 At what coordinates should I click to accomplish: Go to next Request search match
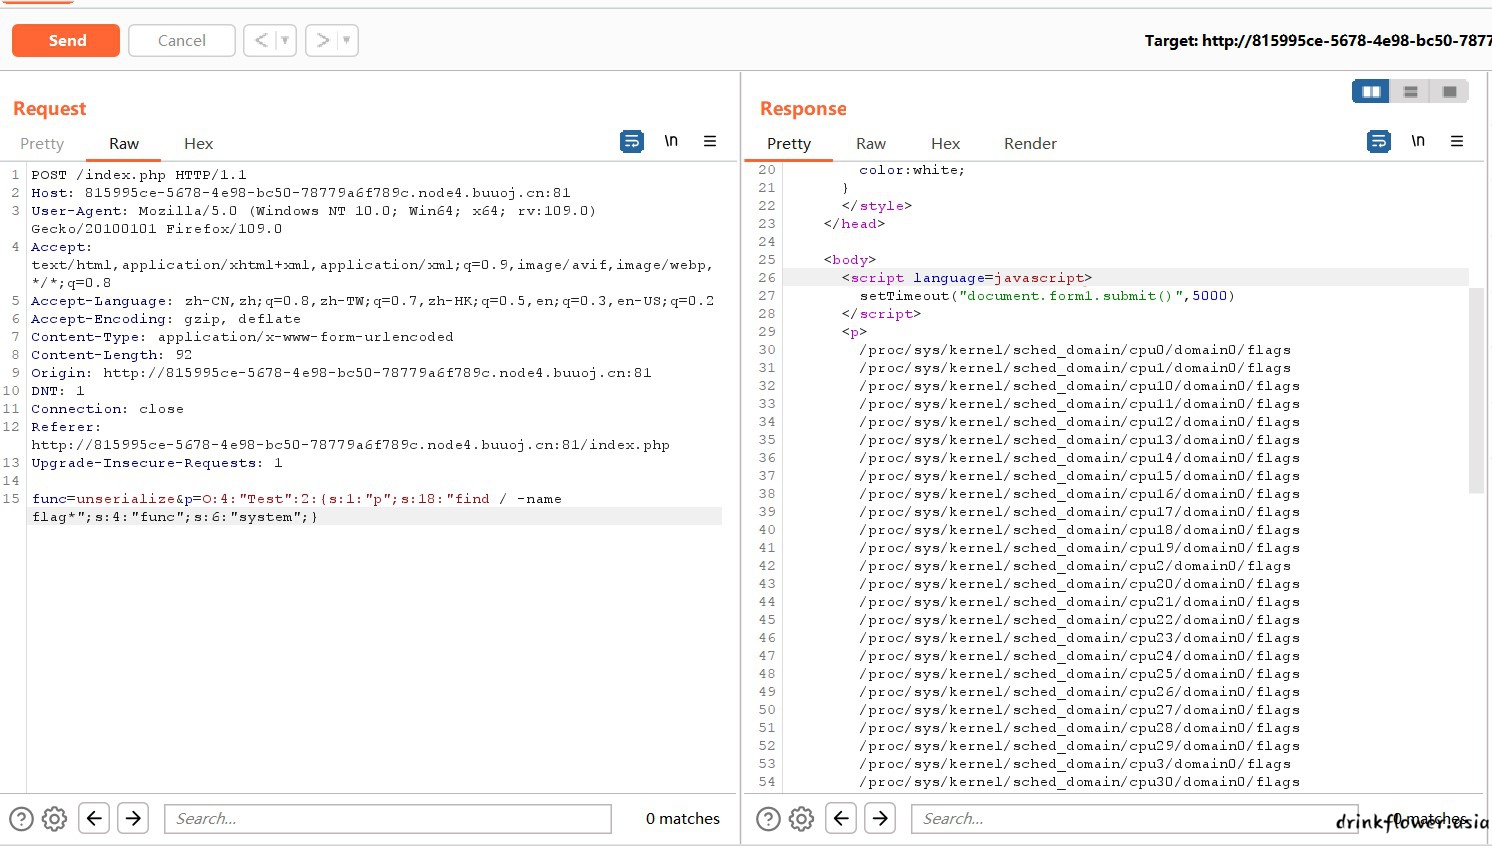pyautogui.click(x=133, y=818)
